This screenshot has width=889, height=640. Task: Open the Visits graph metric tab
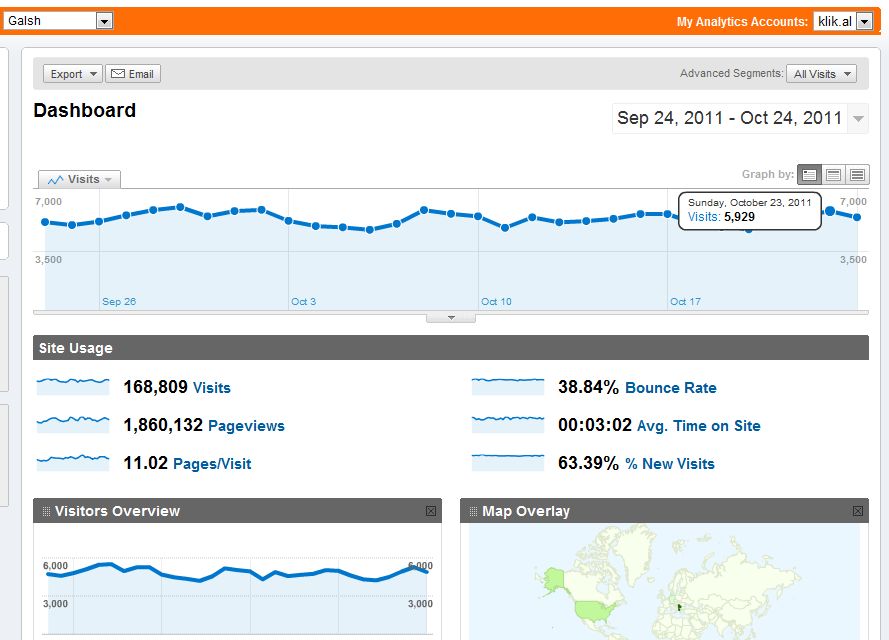79,179
